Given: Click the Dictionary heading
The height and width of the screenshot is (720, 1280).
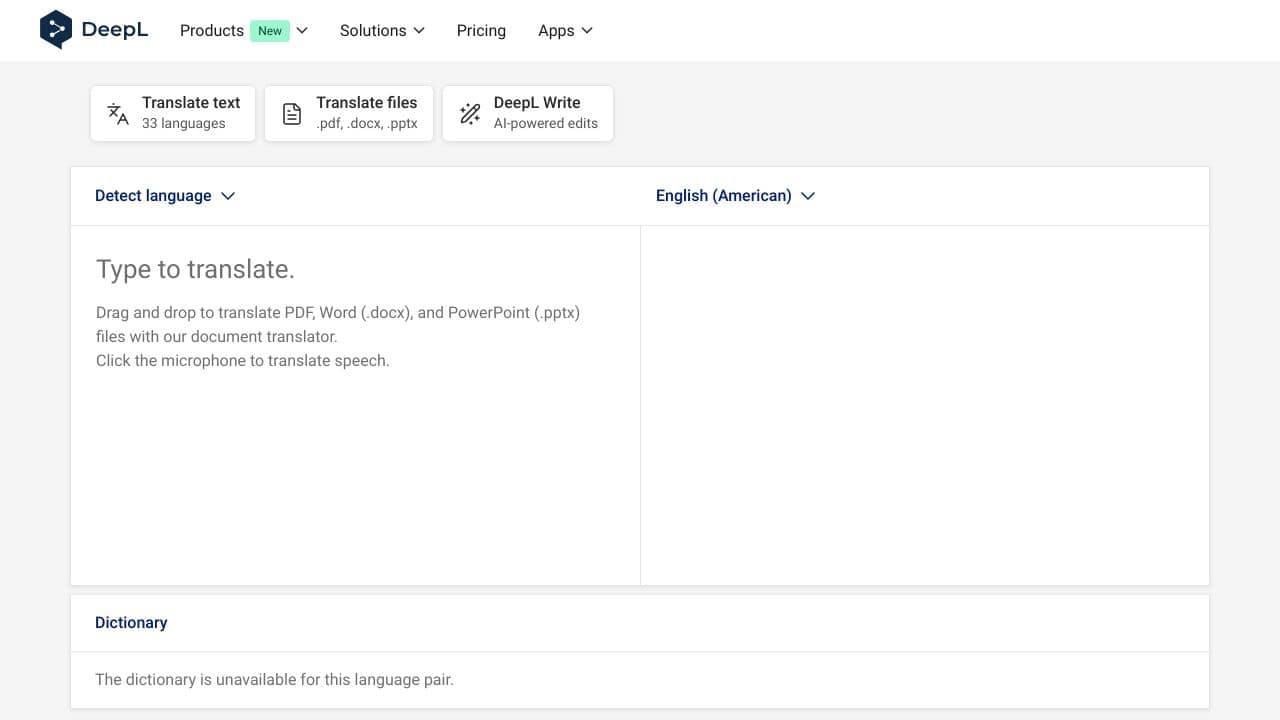Looking at the screenshot, I should click(x=131, y=622).
